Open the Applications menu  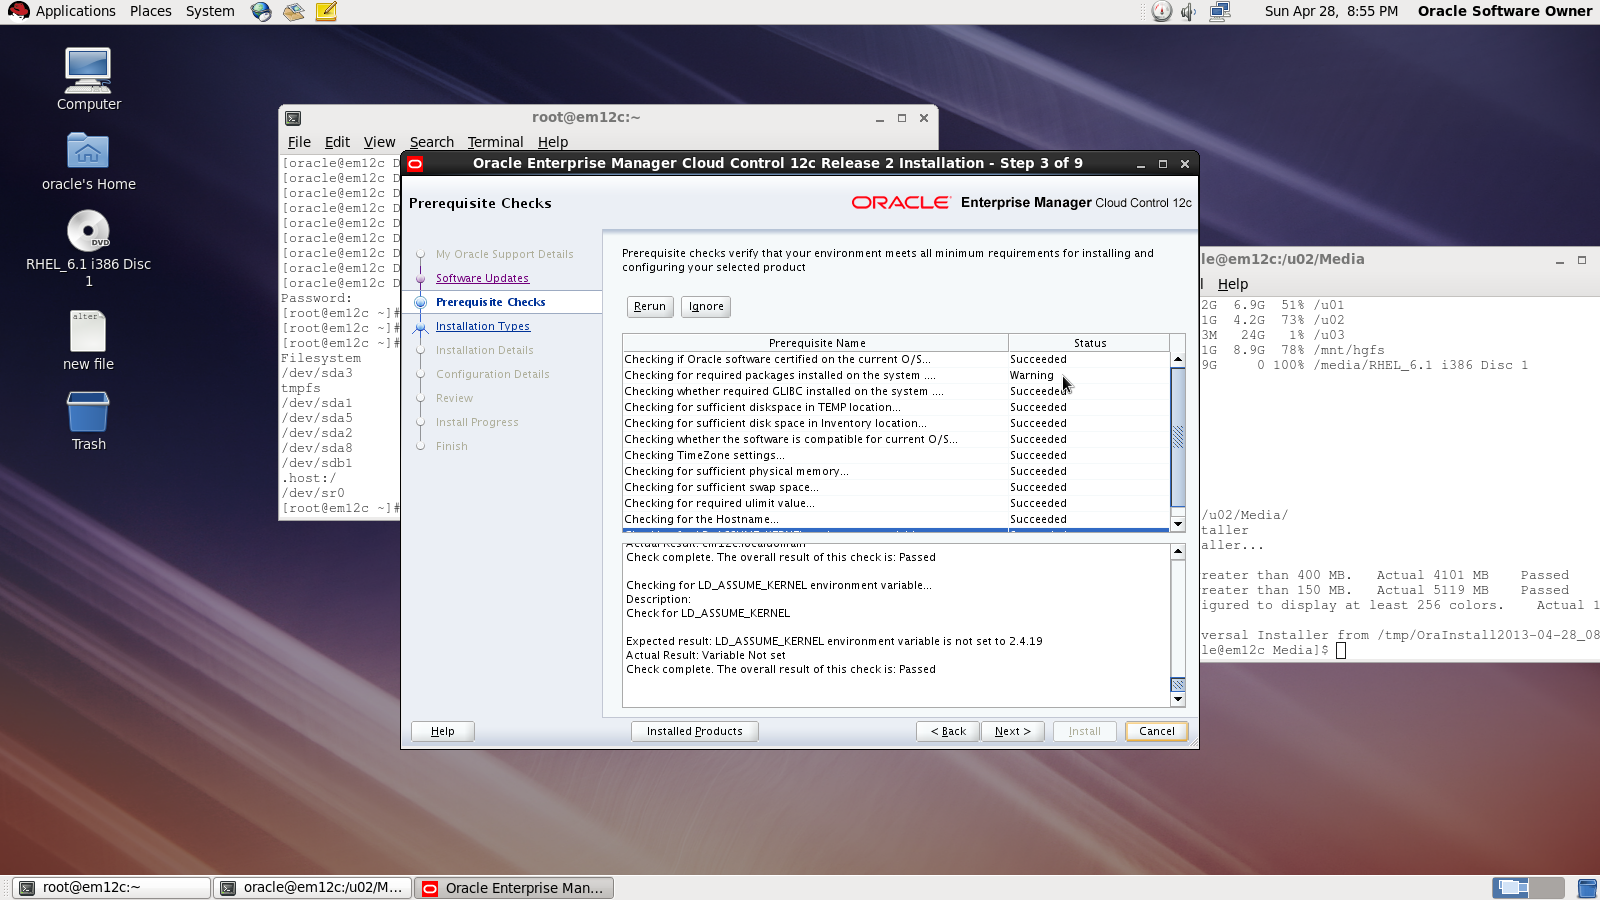click(64, 11)
